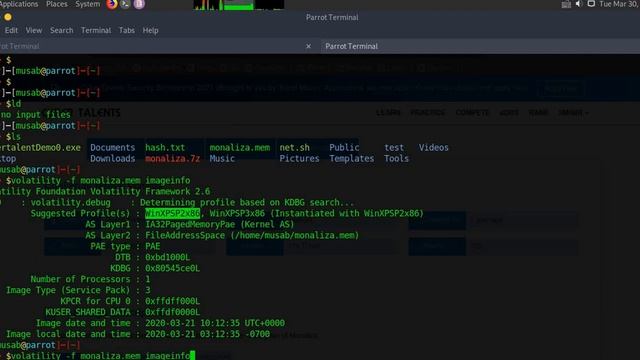Open the system monitor graph applet
This screenshot has width=640, height=360.
(239, 4)
